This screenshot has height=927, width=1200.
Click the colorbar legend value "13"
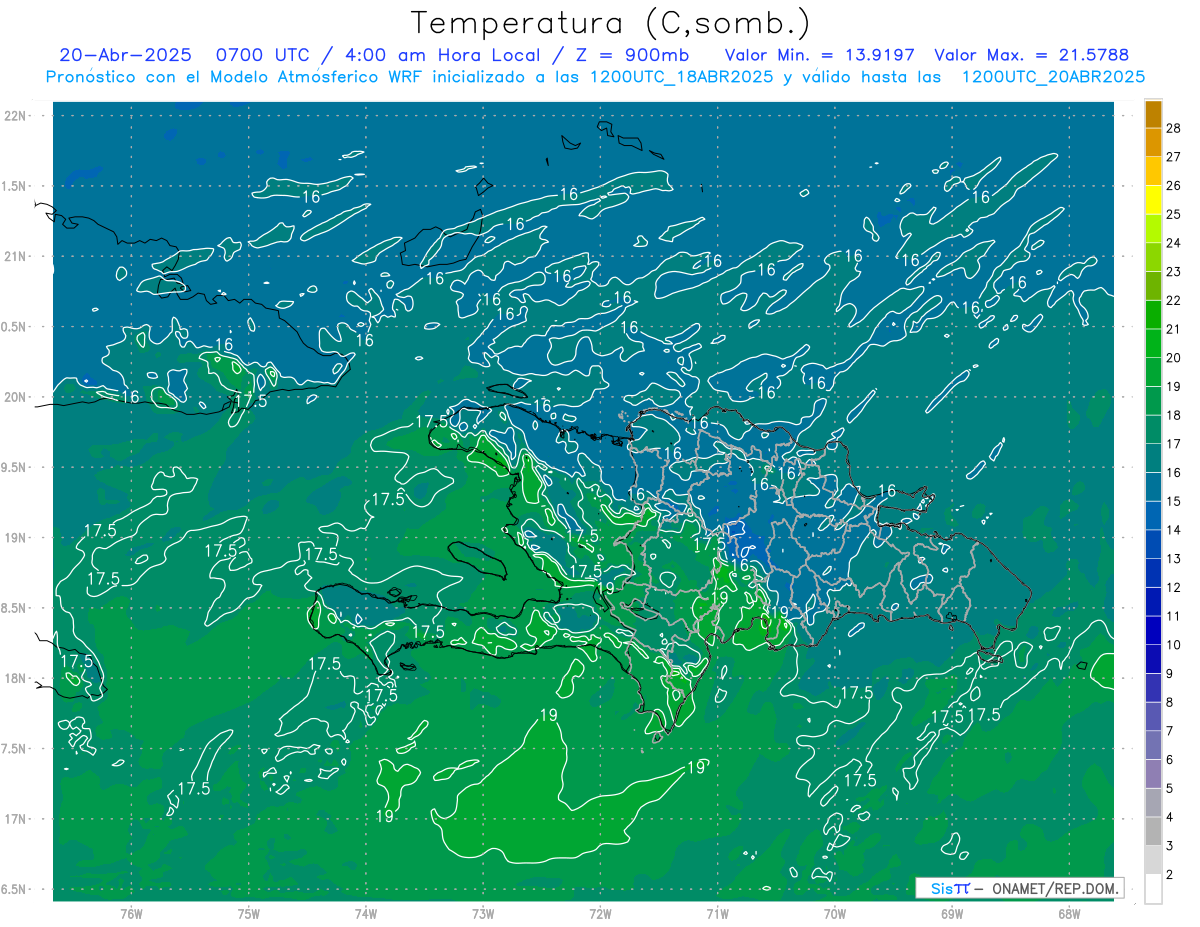(x=1174, y=559)
